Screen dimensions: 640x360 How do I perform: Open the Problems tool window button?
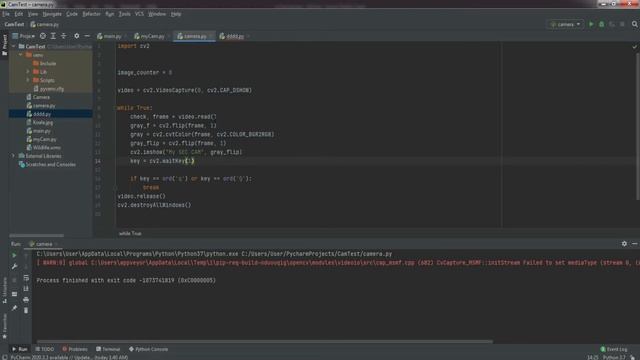click(75, 349)
